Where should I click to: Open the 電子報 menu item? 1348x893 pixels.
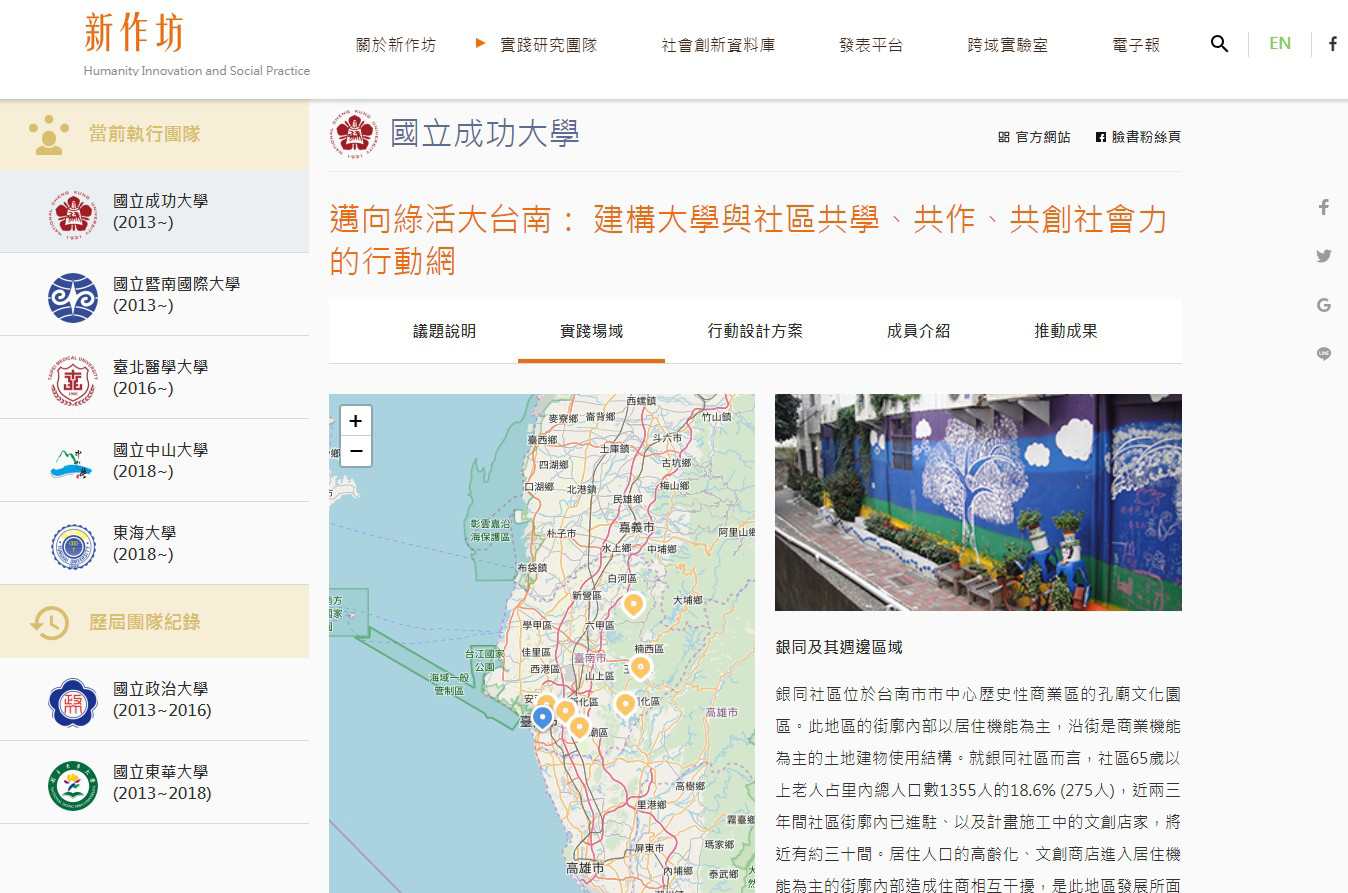[x=1136, y=45]
